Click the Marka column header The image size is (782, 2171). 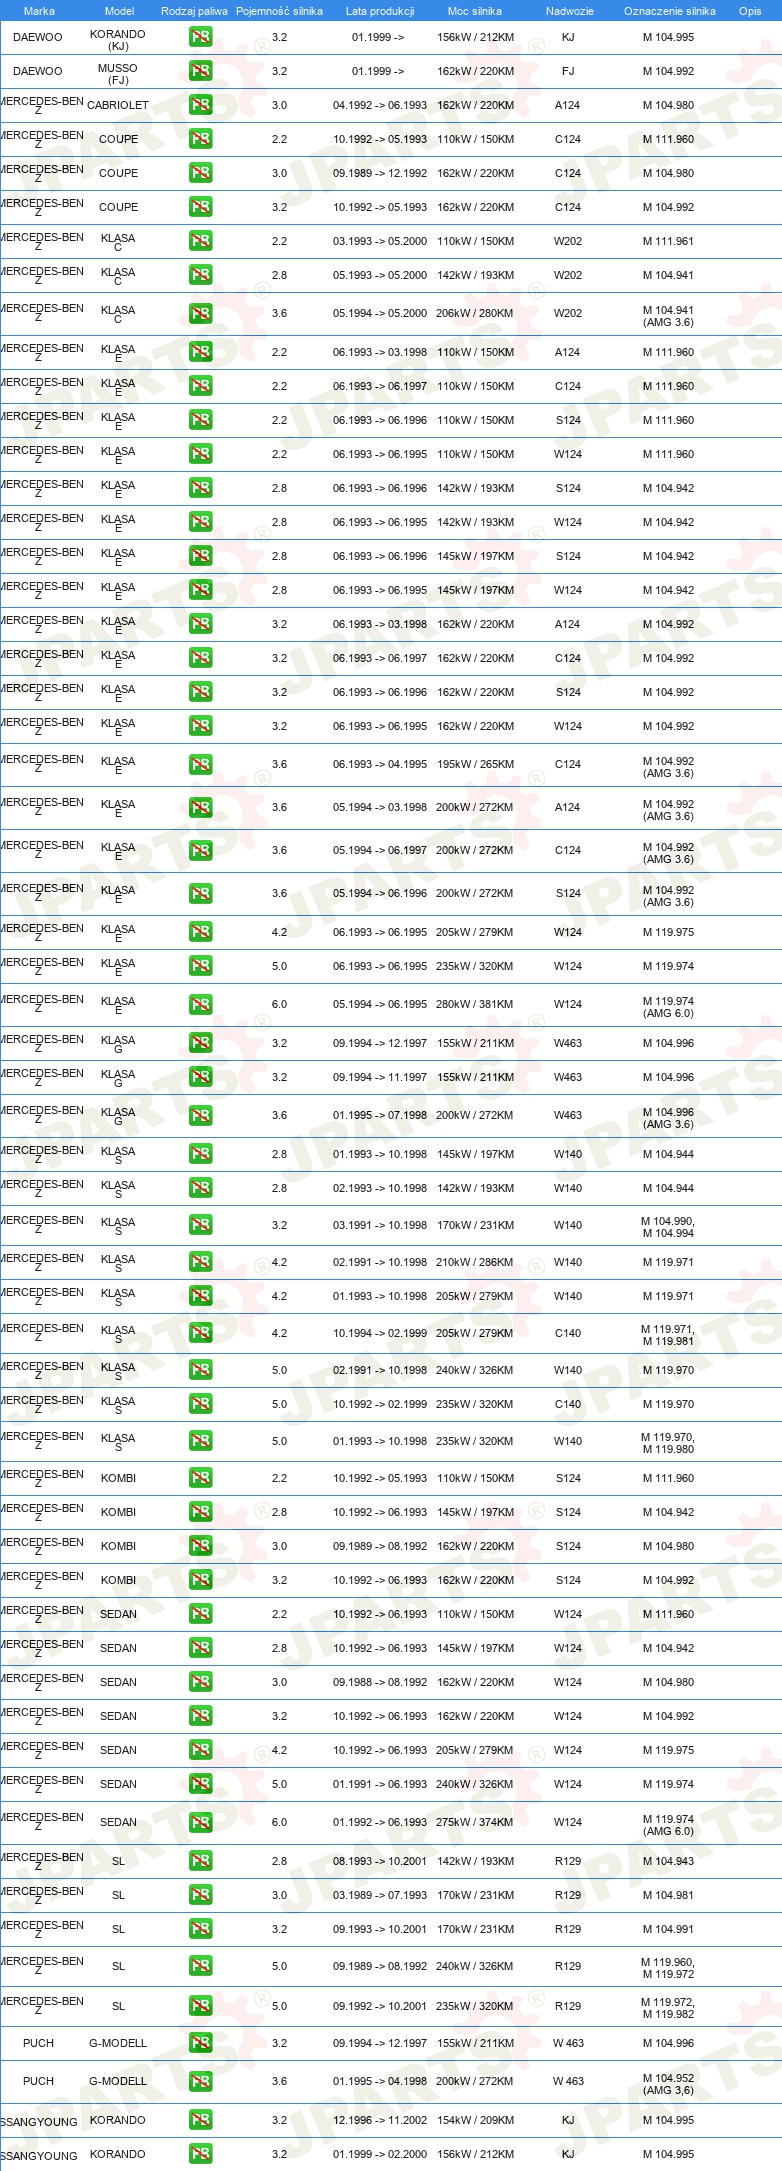pyautogui.click(x=39, y=11)
